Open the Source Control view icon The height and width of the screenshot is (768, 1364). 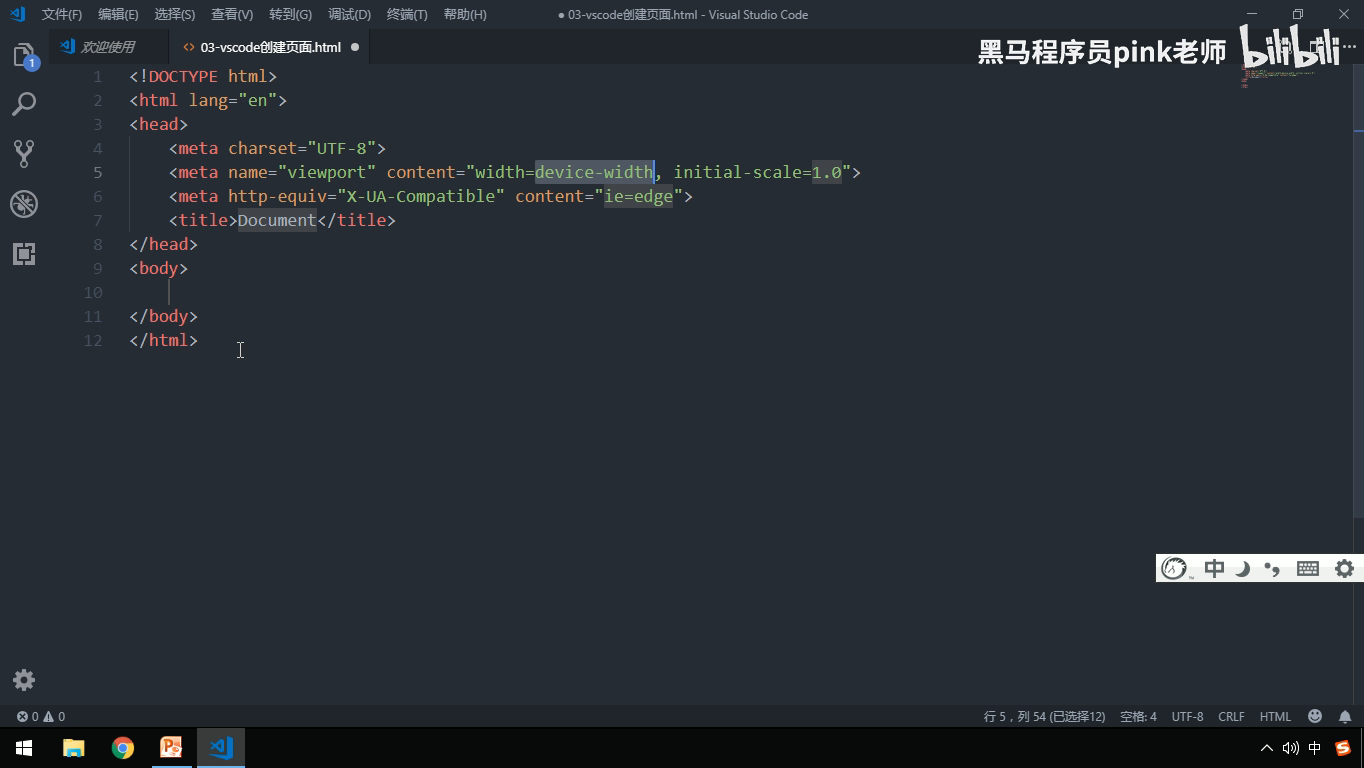click(24, 153)
